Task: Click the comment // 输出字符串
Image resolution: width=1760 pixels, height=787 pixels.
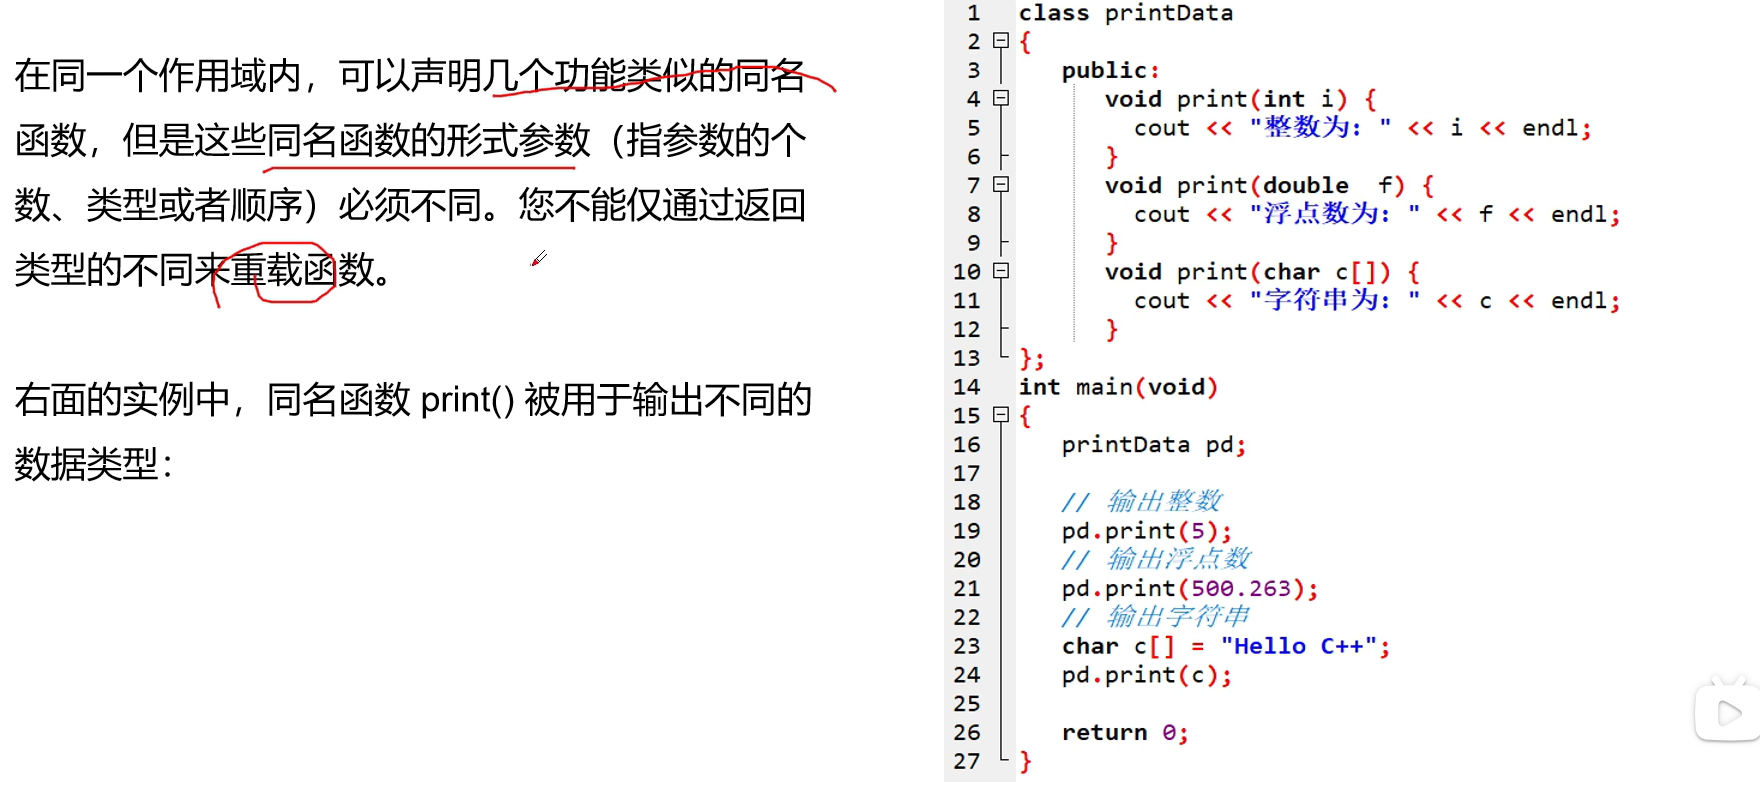Action: 1156,617
